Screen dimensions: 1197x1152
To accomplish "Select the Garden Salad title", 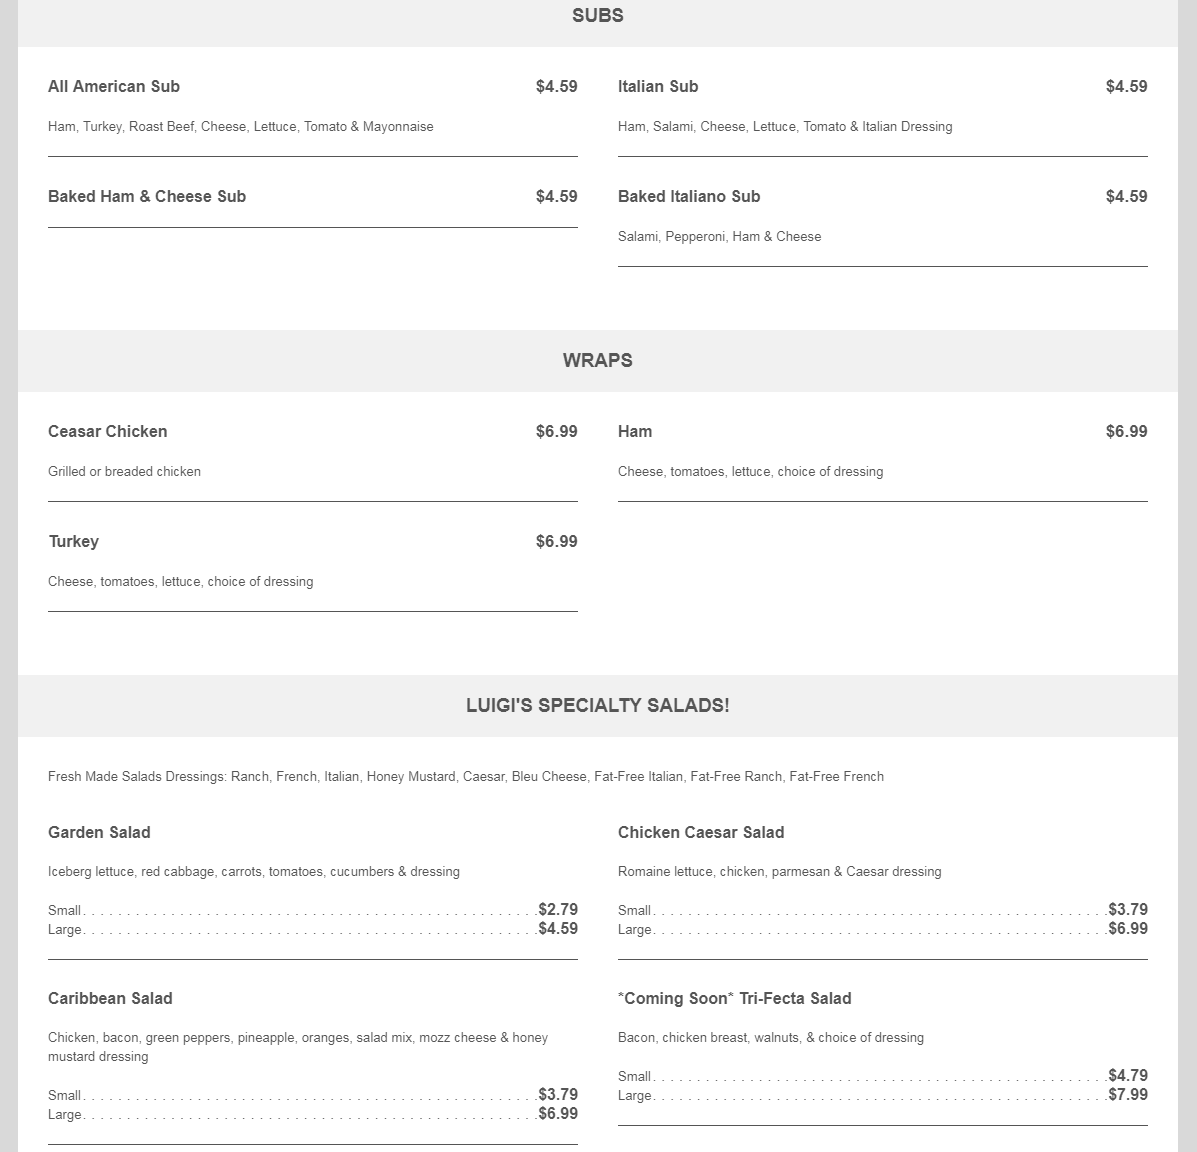I will click(x=99, y=832).
